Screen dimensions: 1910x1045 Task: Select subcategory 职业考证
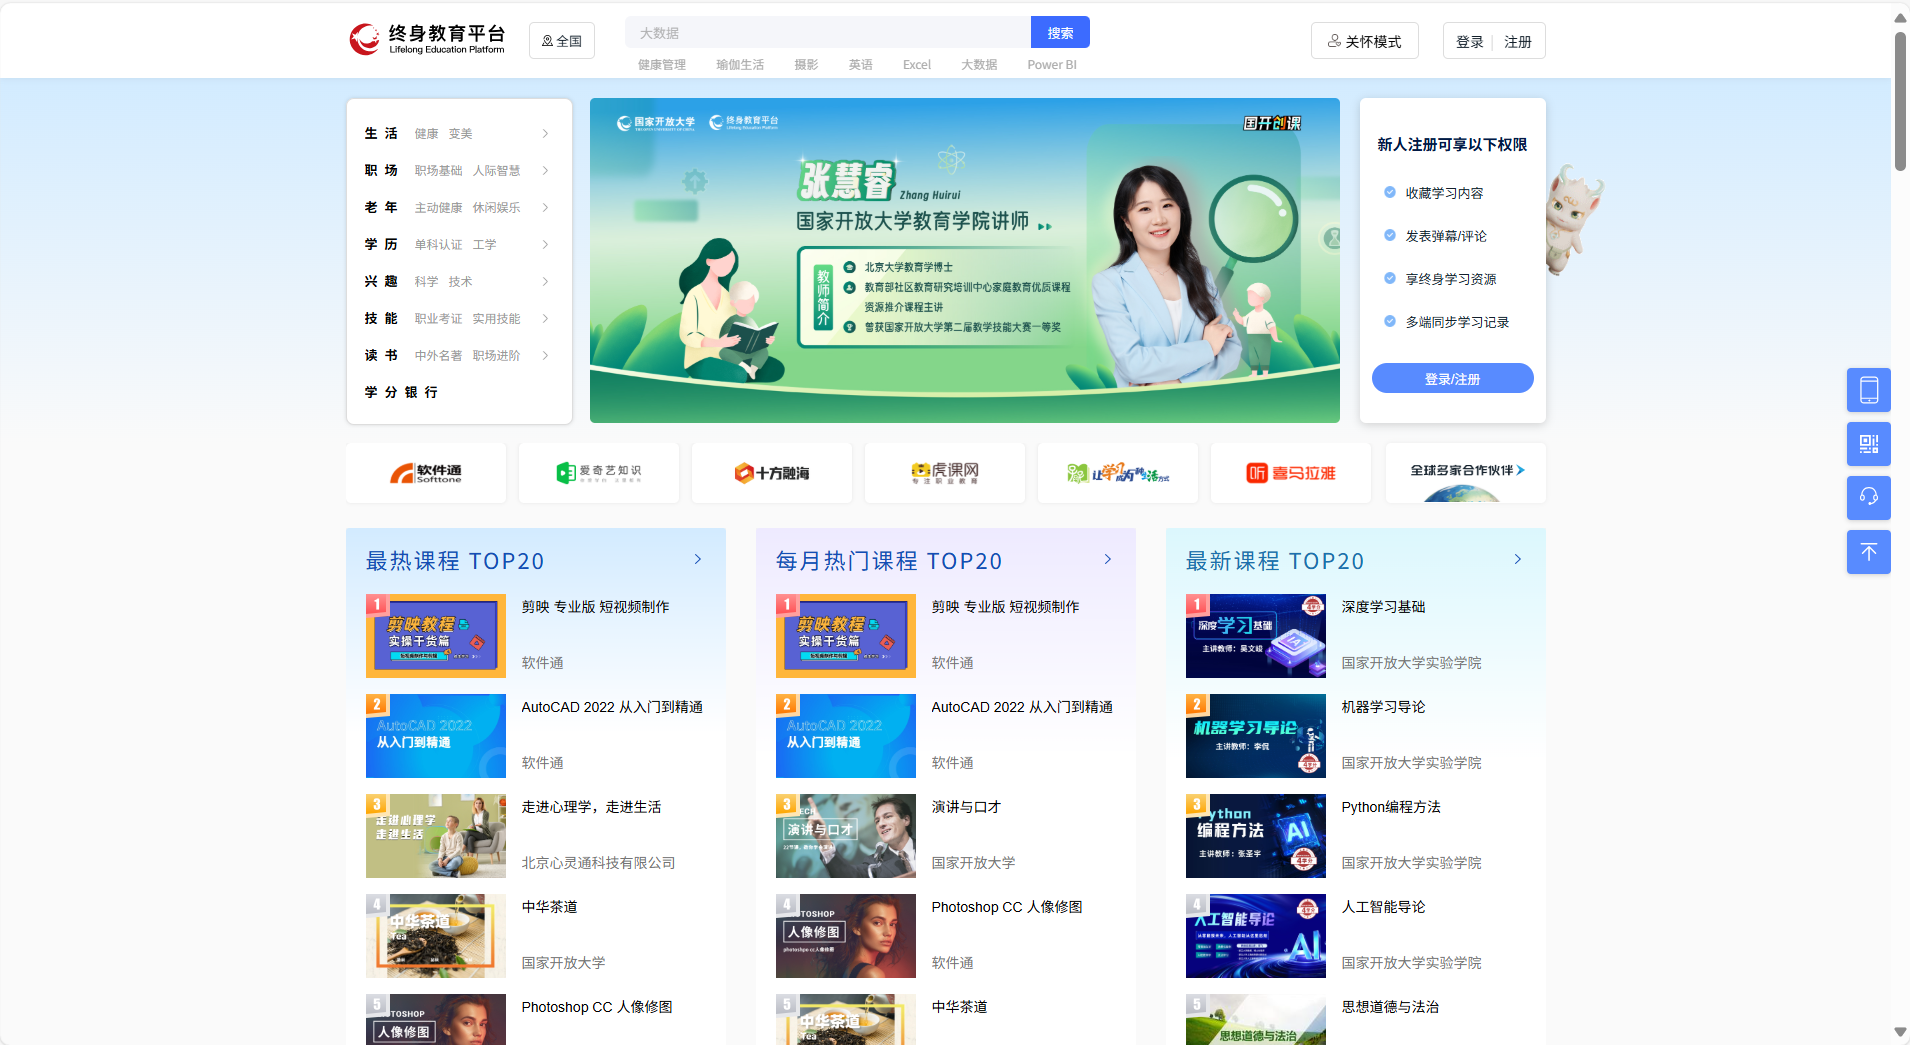439,319
